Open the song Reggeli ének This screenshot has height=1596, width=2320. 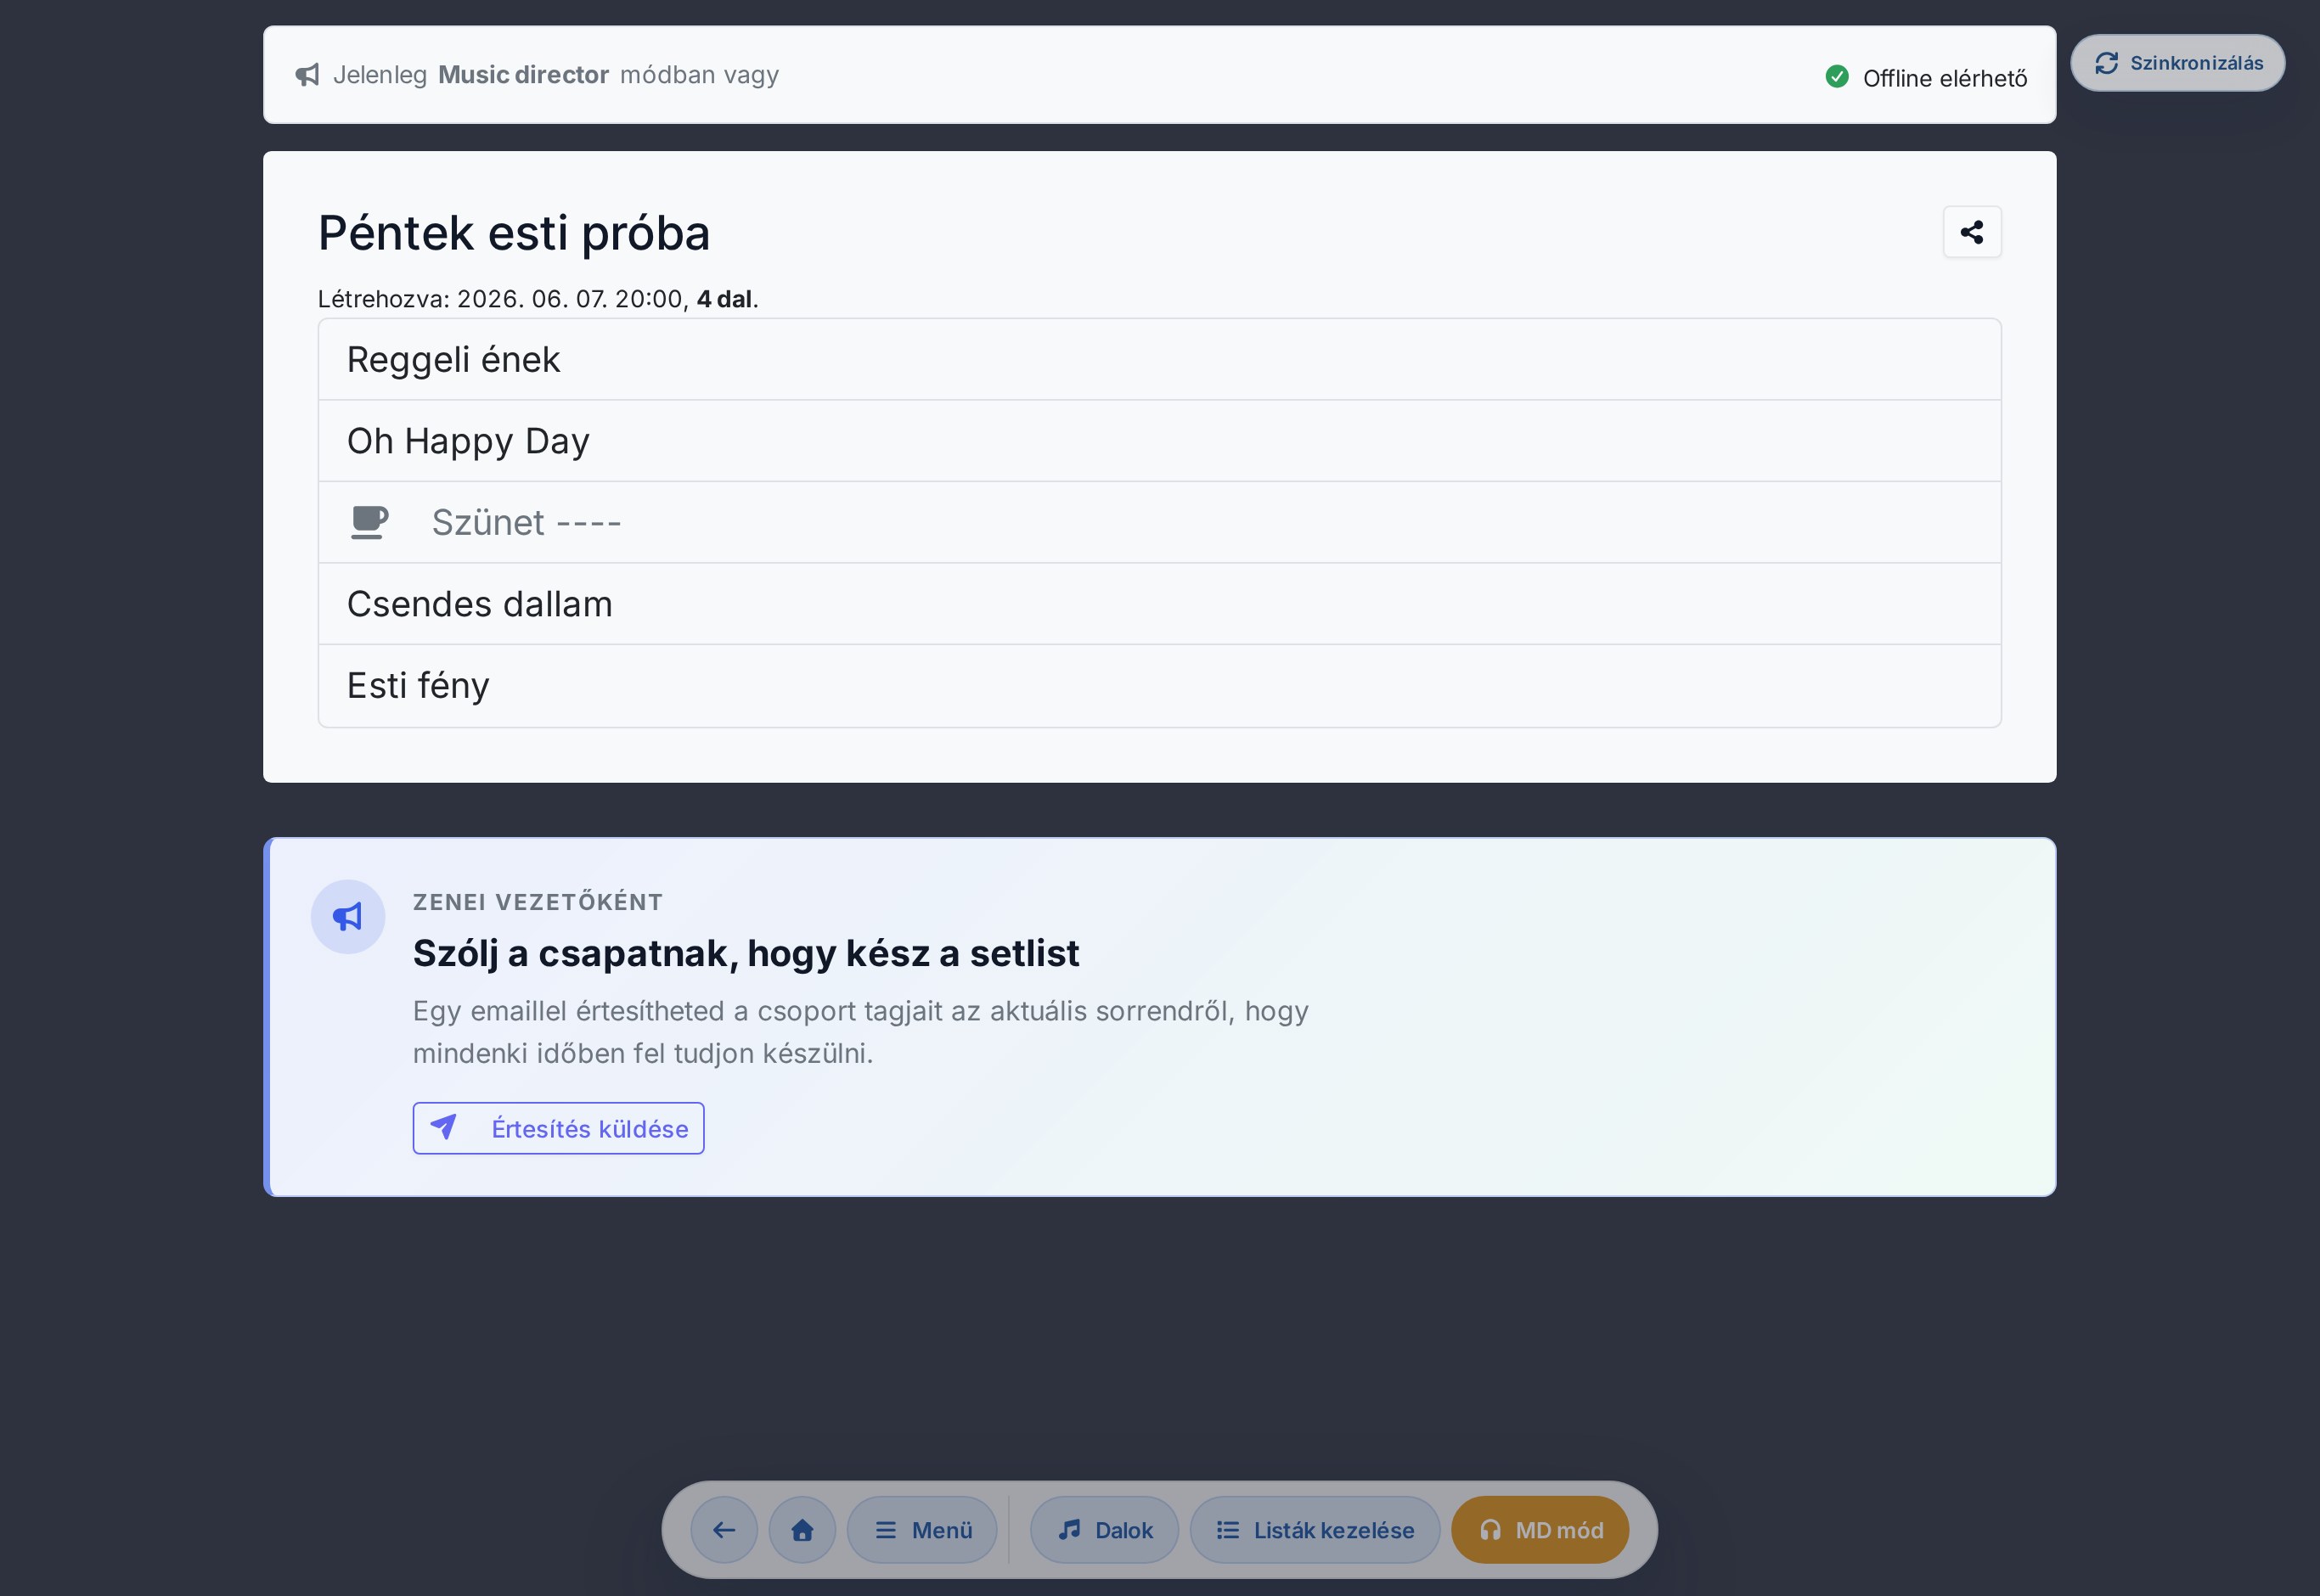tap(1159, 360)
